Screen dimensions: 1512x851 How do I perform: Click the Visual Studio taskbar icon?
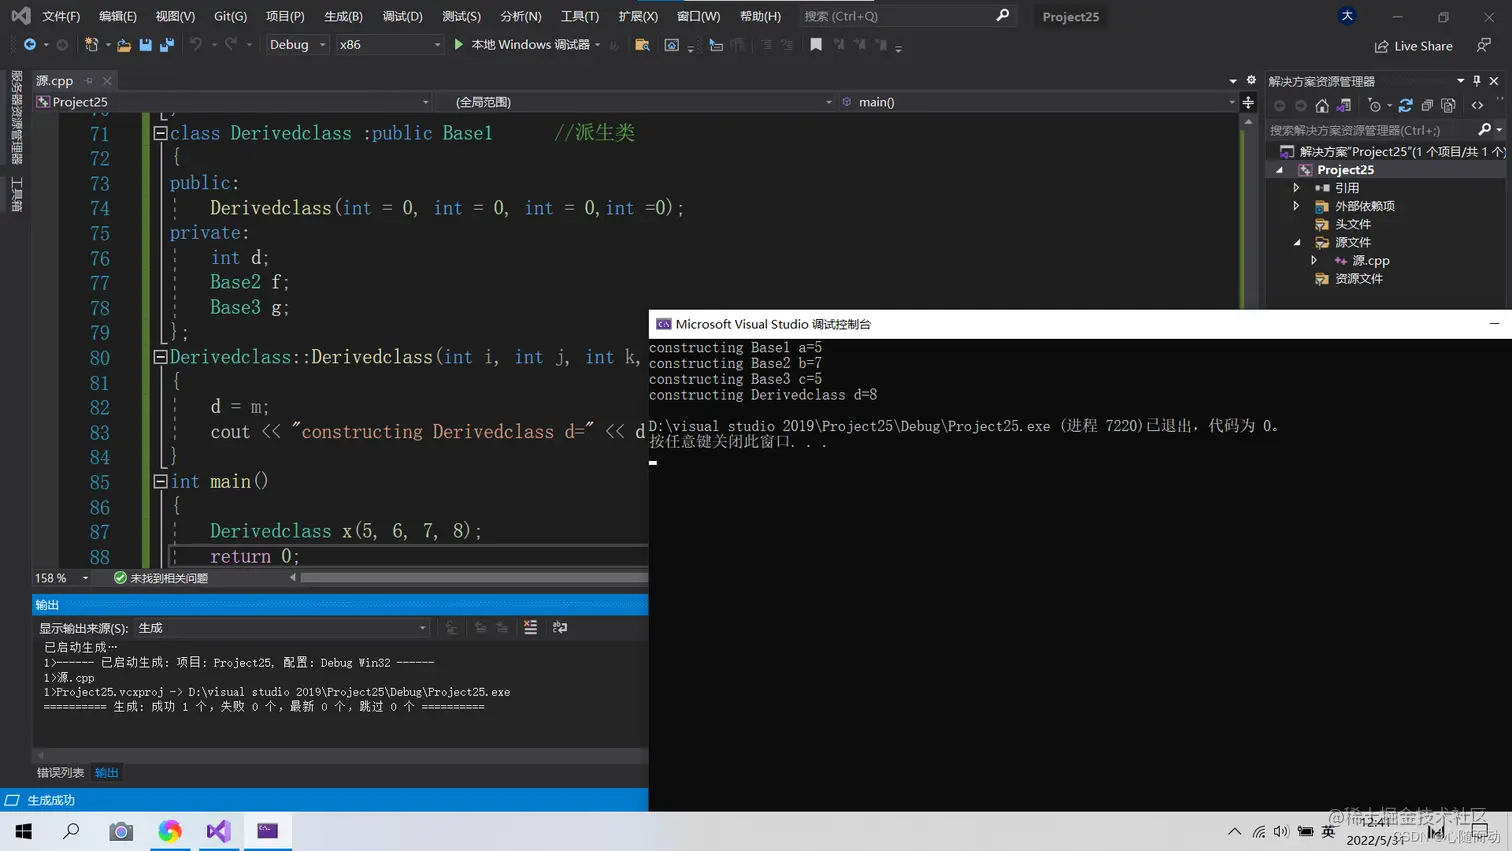[x=218, y=831]
